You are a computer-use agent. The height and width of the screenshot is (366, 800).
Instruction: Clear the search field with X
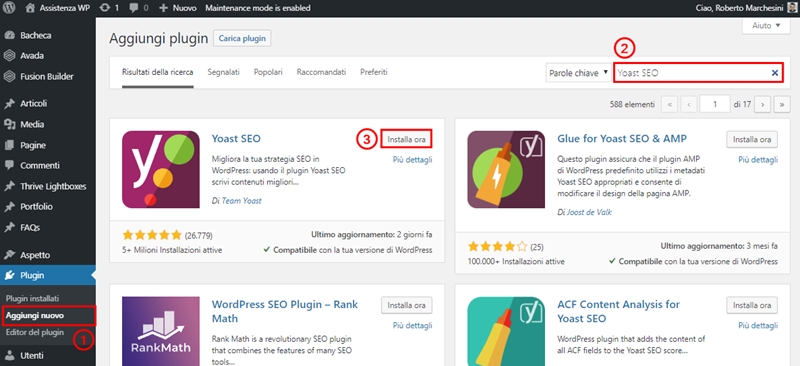(x=775, y=73)
